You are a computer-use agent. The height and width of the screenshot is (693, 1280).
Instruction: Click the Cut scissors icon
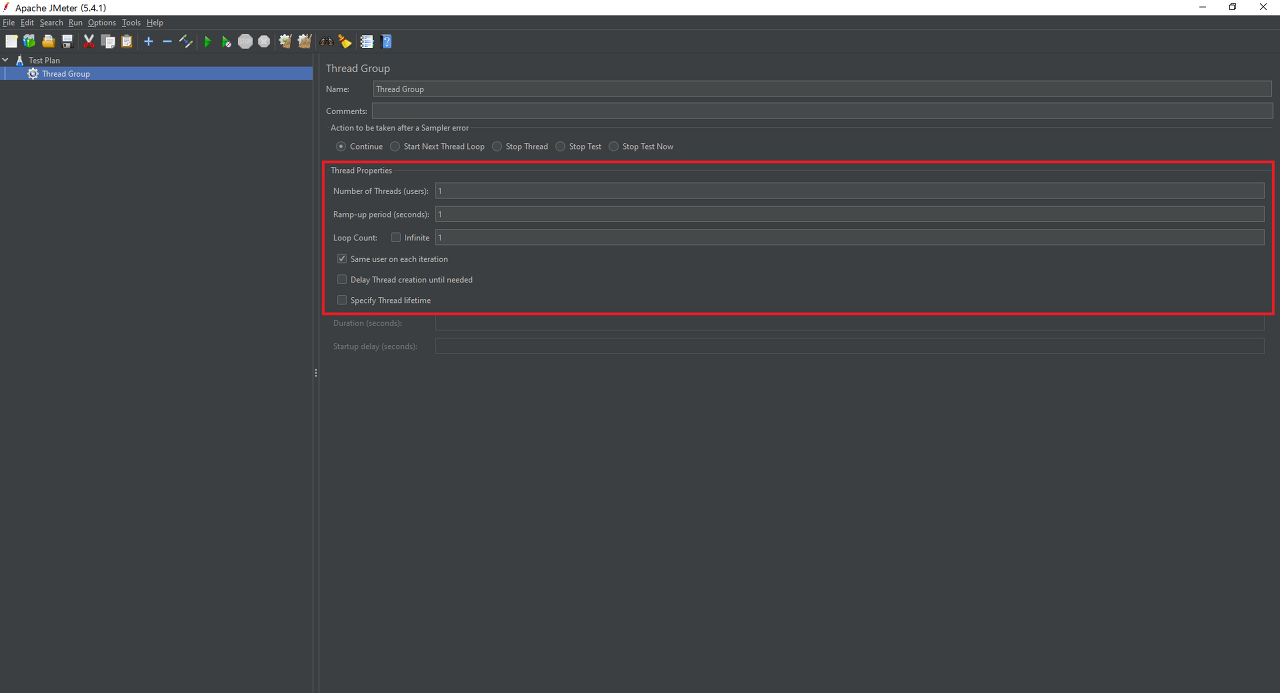pyautogui.click(x=89, y=41)
